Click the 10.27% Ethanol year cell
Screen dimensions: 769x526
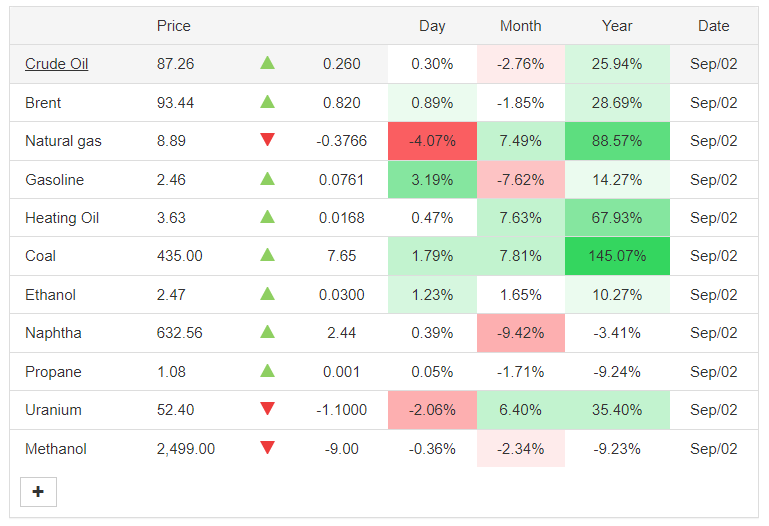[617, 295]
